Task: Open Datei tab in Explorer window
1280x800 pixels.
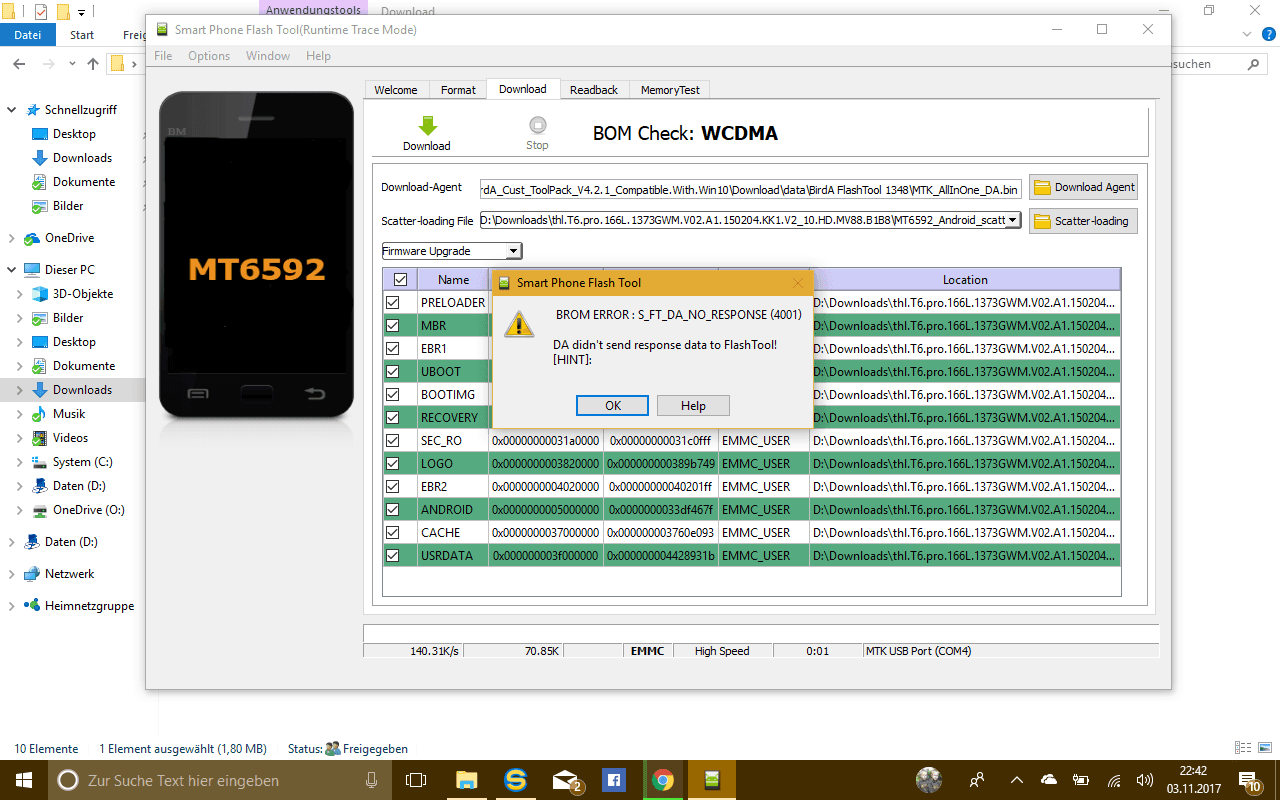Action: 27,35
